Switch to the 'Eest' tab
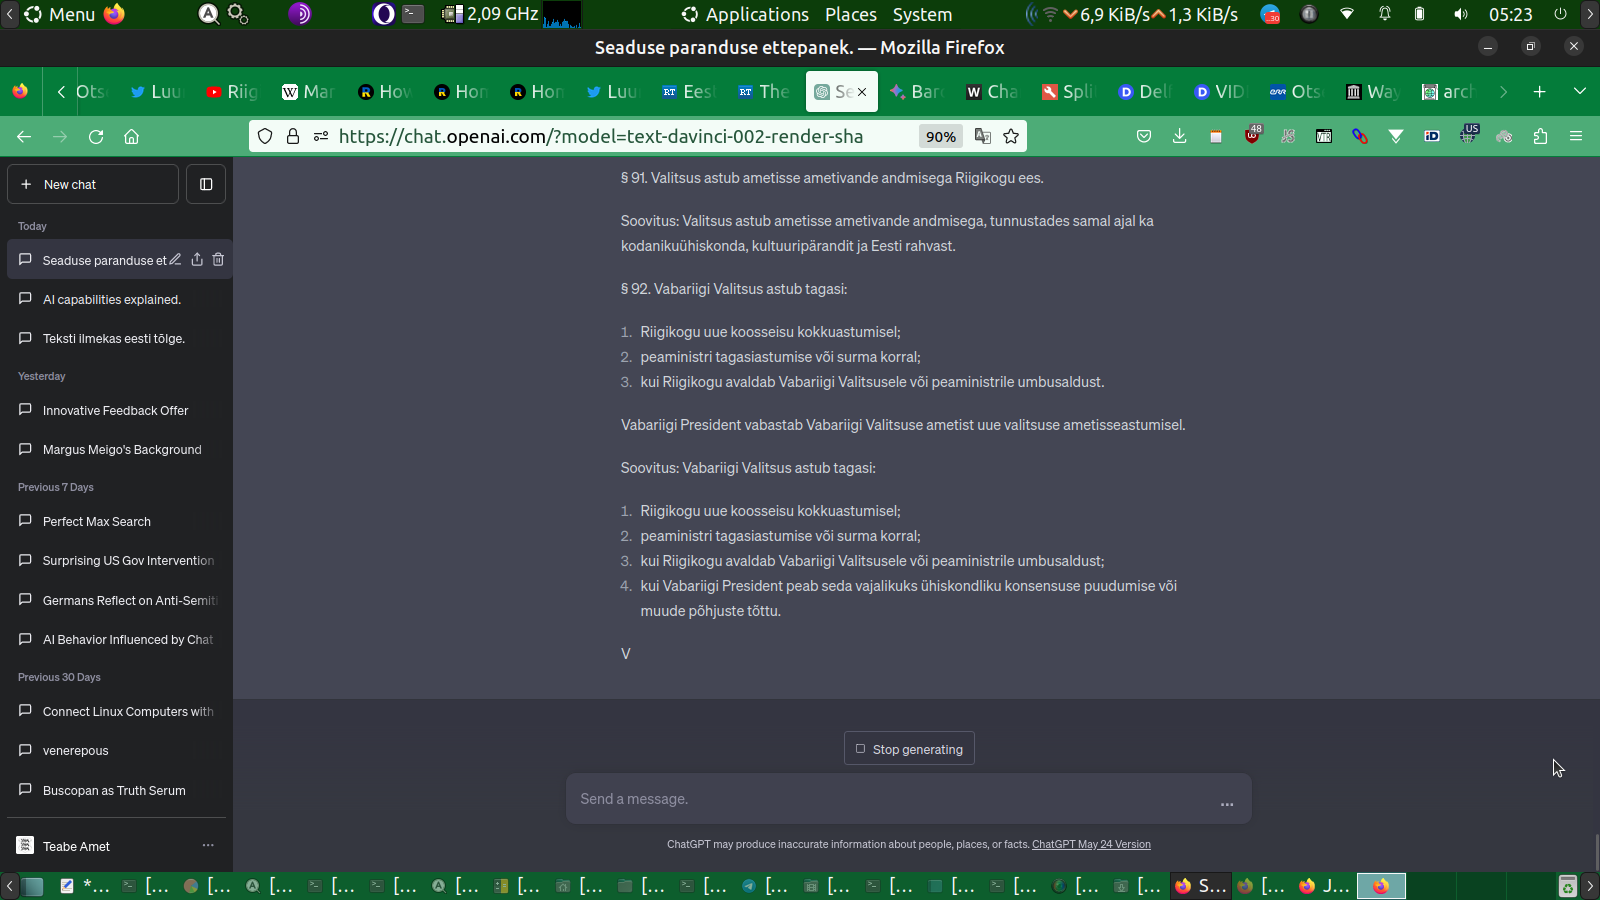This screenshot has width=1600, height=900. coord(688,92)
